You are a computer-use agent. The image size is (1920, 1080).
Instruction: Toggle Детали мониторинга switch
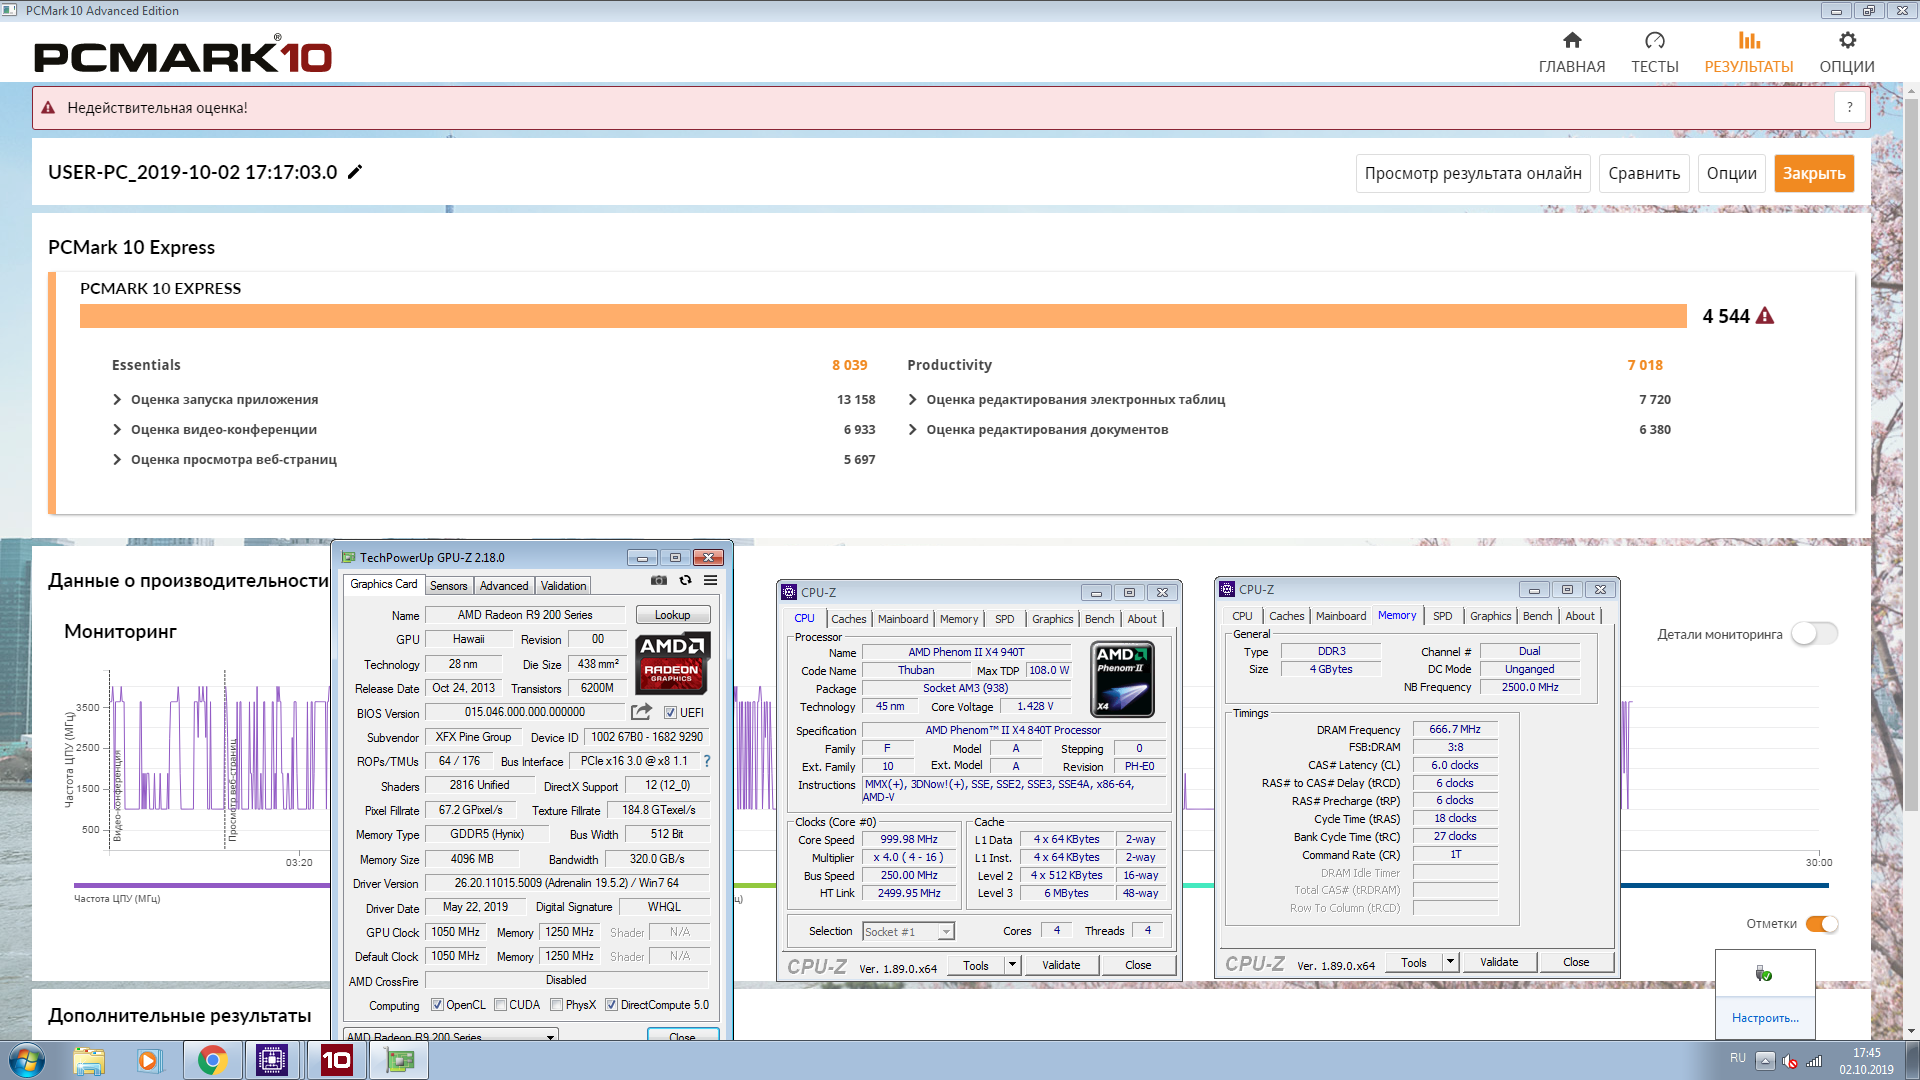pyautogui.click(x=1814, y=634)
